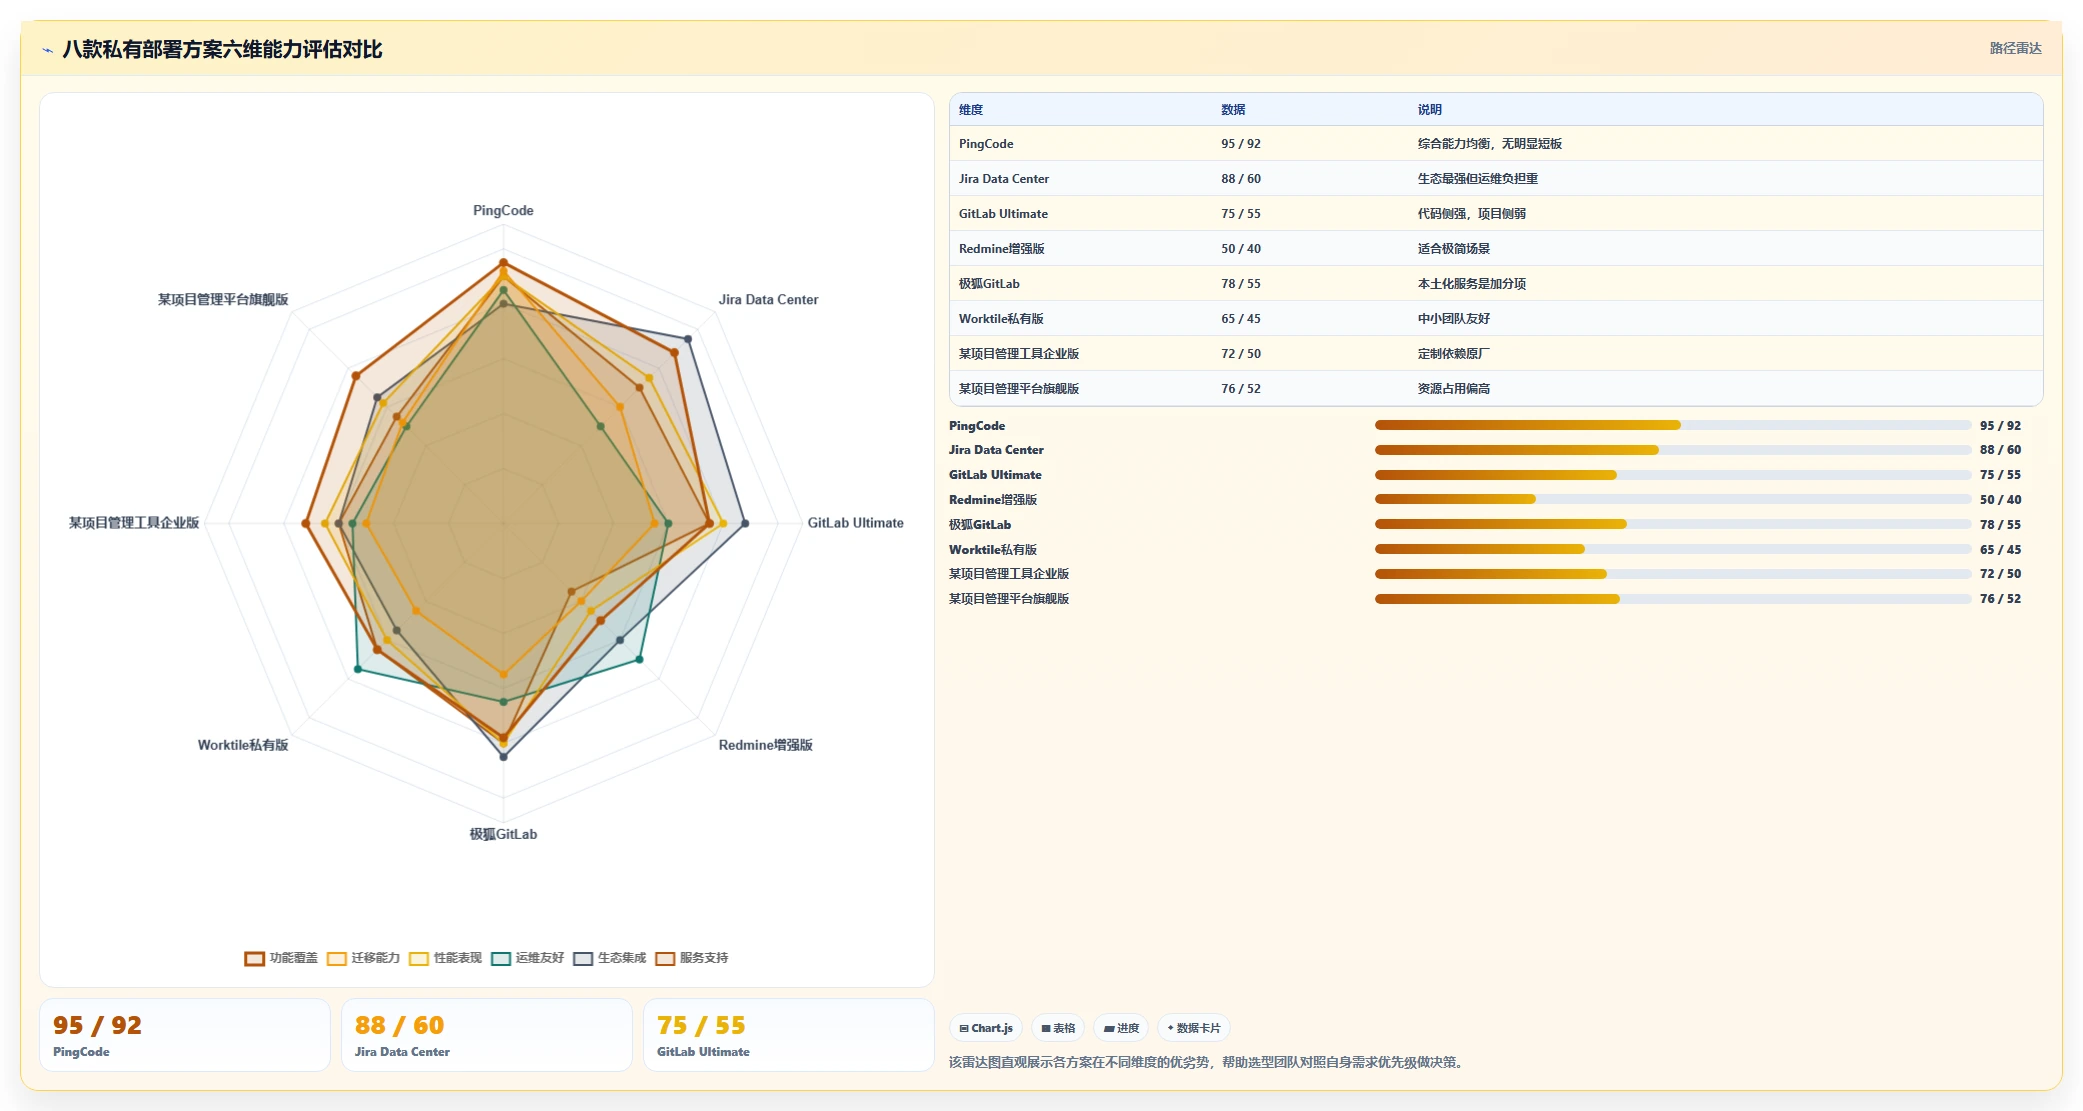Hide the 运维友好 legend series

point(527,958)
